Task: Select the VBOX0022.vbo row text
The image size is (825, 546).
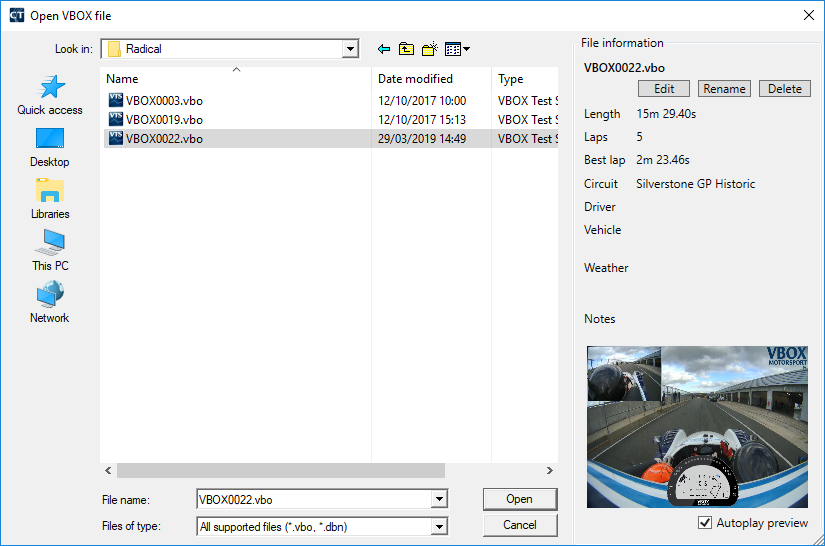Action: 164,138
